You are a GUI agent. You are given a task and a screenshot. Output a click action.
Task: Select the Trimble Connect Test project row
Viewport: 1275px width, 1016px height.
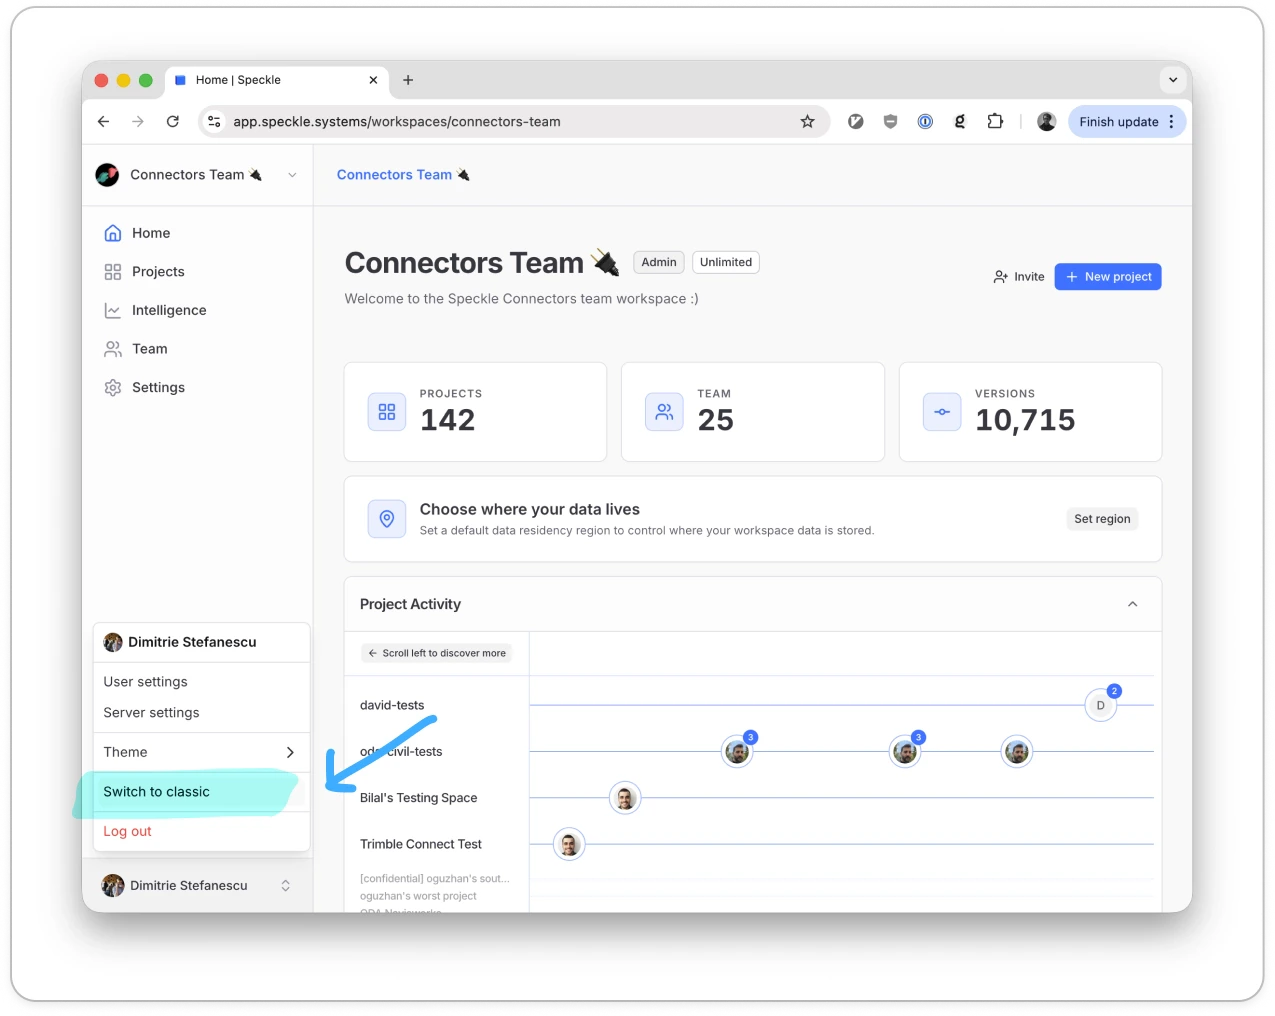coord(421,844)
